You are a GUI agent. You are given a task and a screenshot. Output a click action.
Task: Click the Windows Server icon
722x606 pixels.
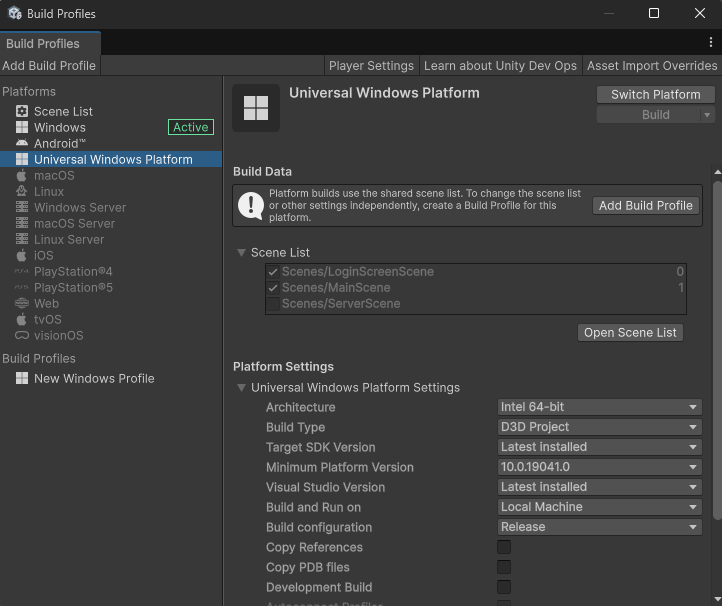pyautogui.click(x=22, y=207)
